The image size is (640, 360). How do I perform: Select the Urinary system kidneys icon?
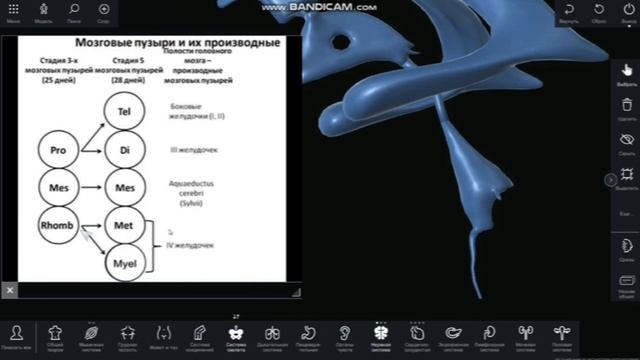[525, 333]
